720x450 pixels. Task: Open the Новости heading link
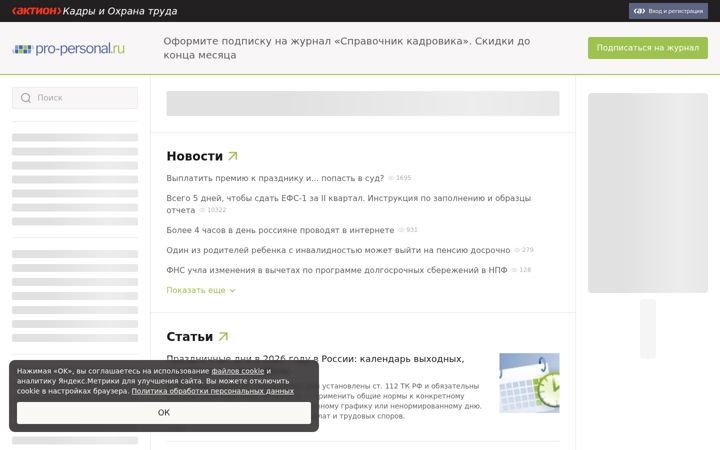pyautogui.click(x=195, y=156)
